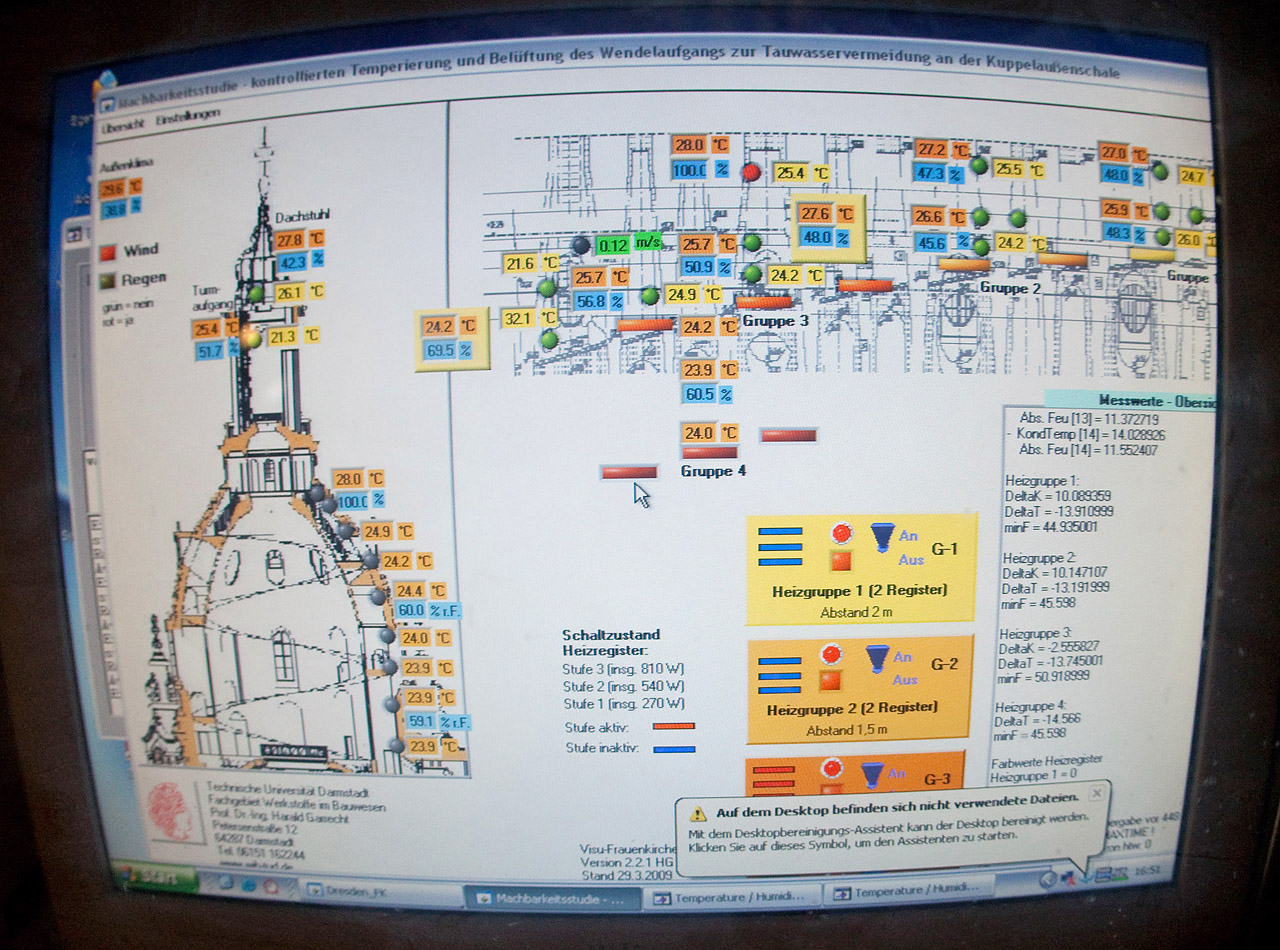Click red round lamp in Heizgruppe 2
The height and width of the screenshot is (950, 1280).
(830, 655)
